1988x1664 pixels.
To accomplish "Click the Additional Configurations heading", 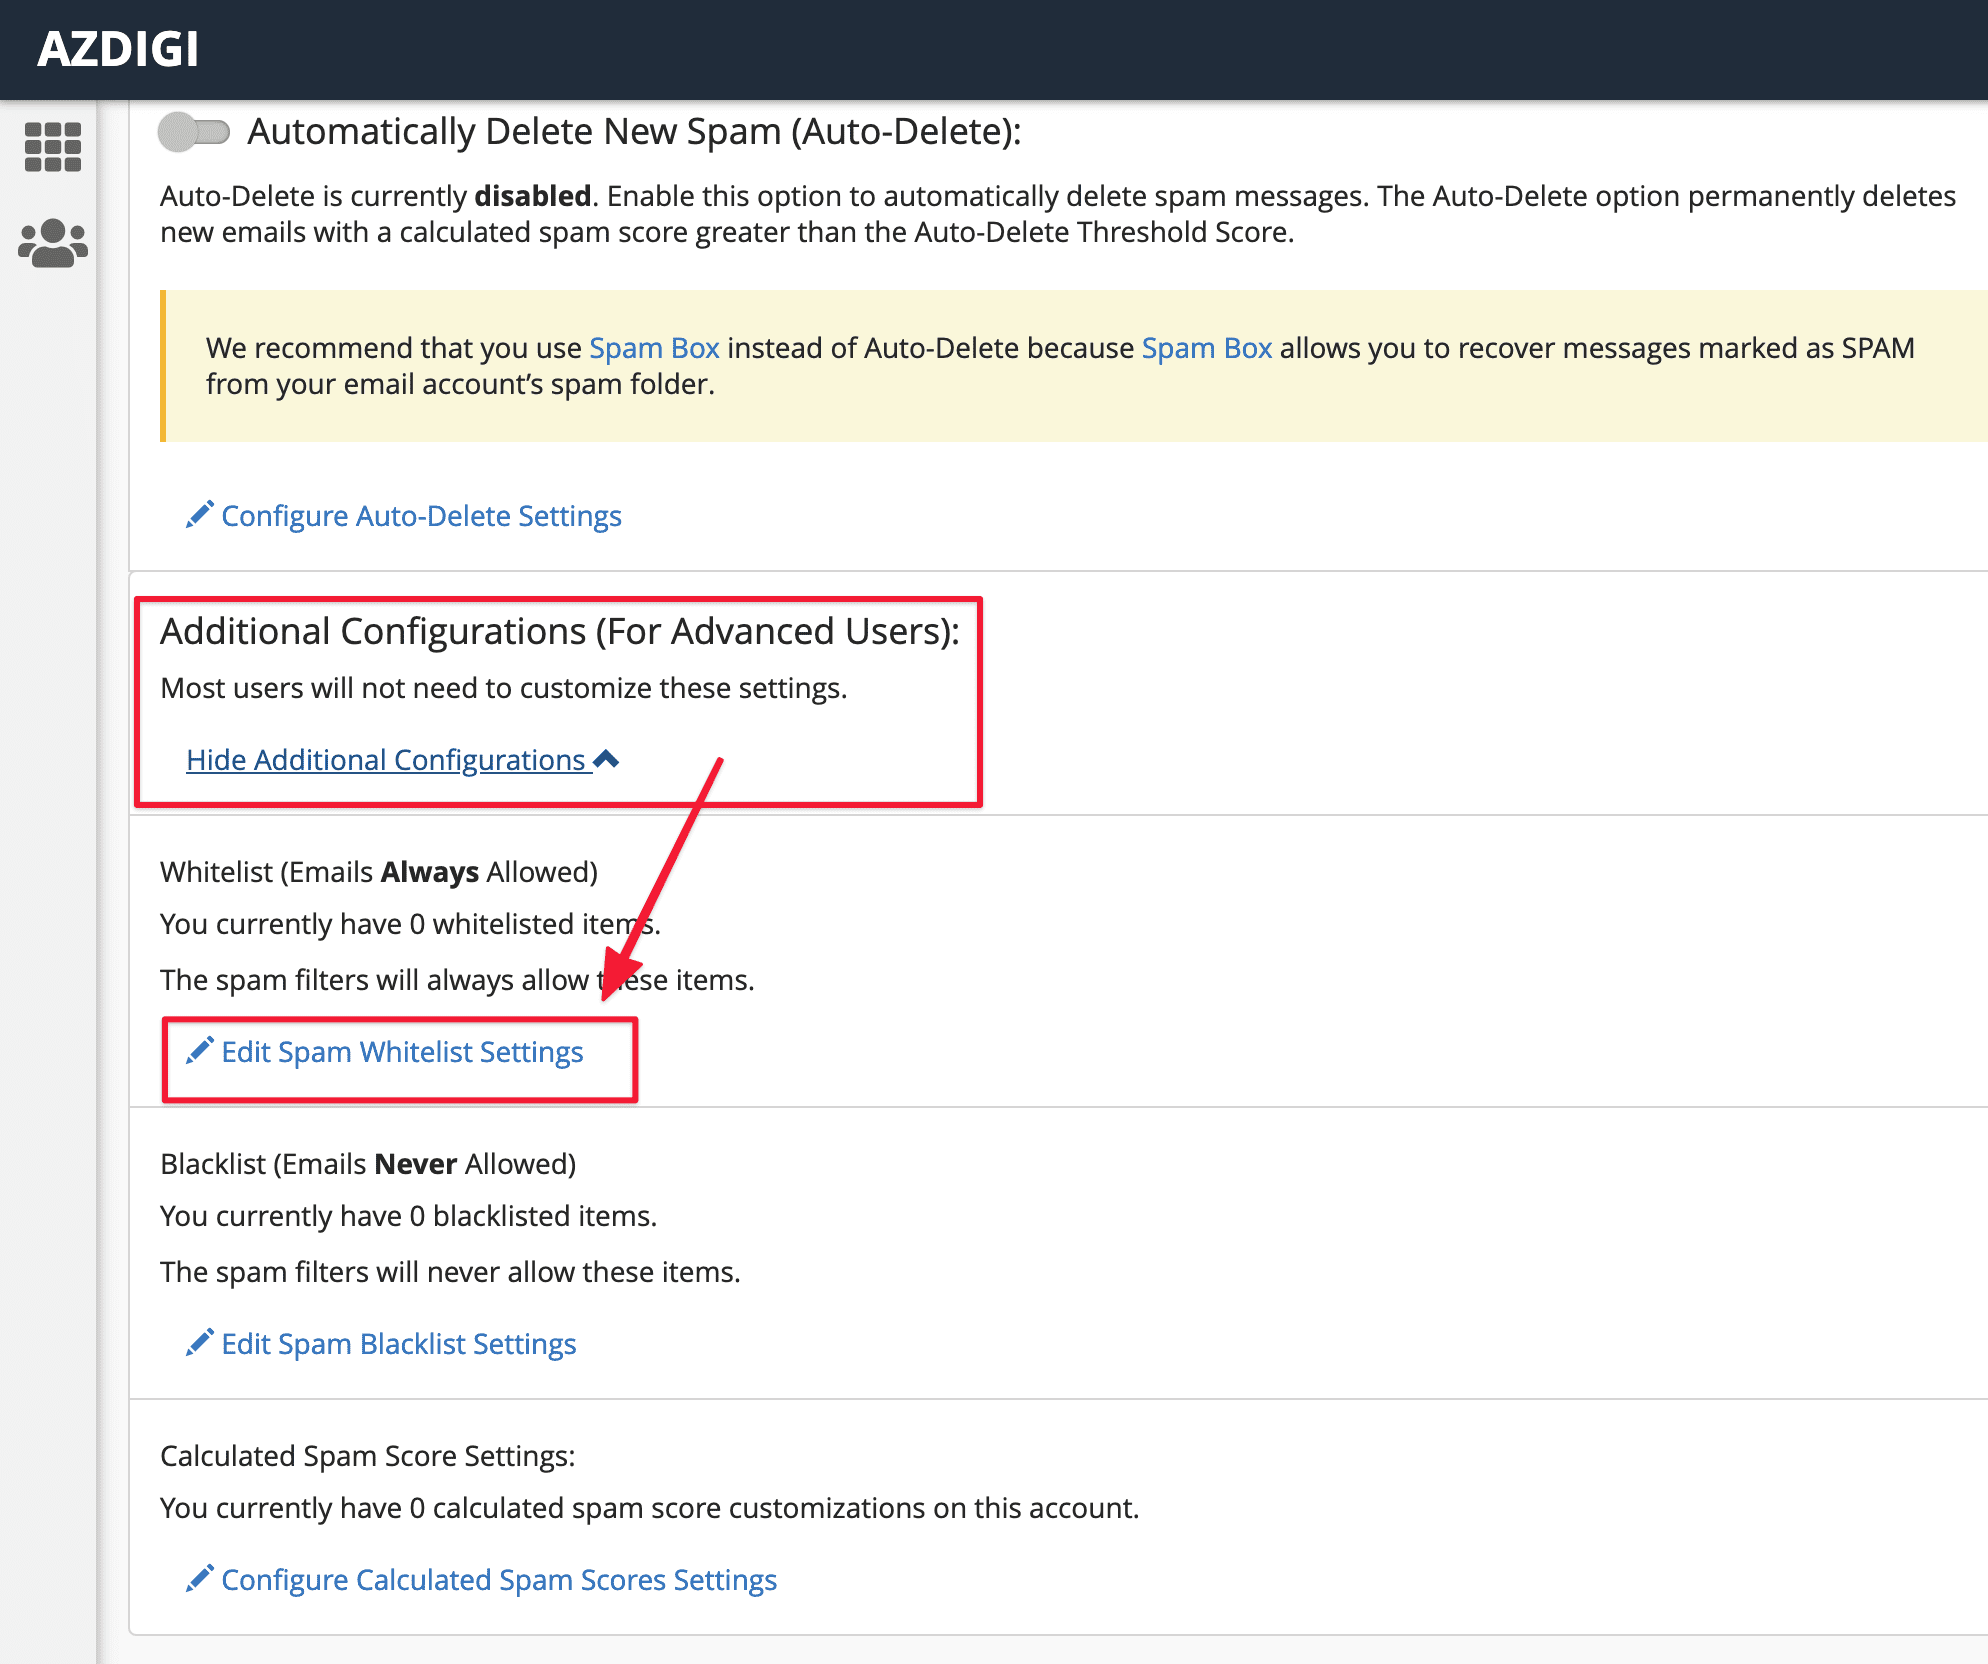I will (559, 632).
